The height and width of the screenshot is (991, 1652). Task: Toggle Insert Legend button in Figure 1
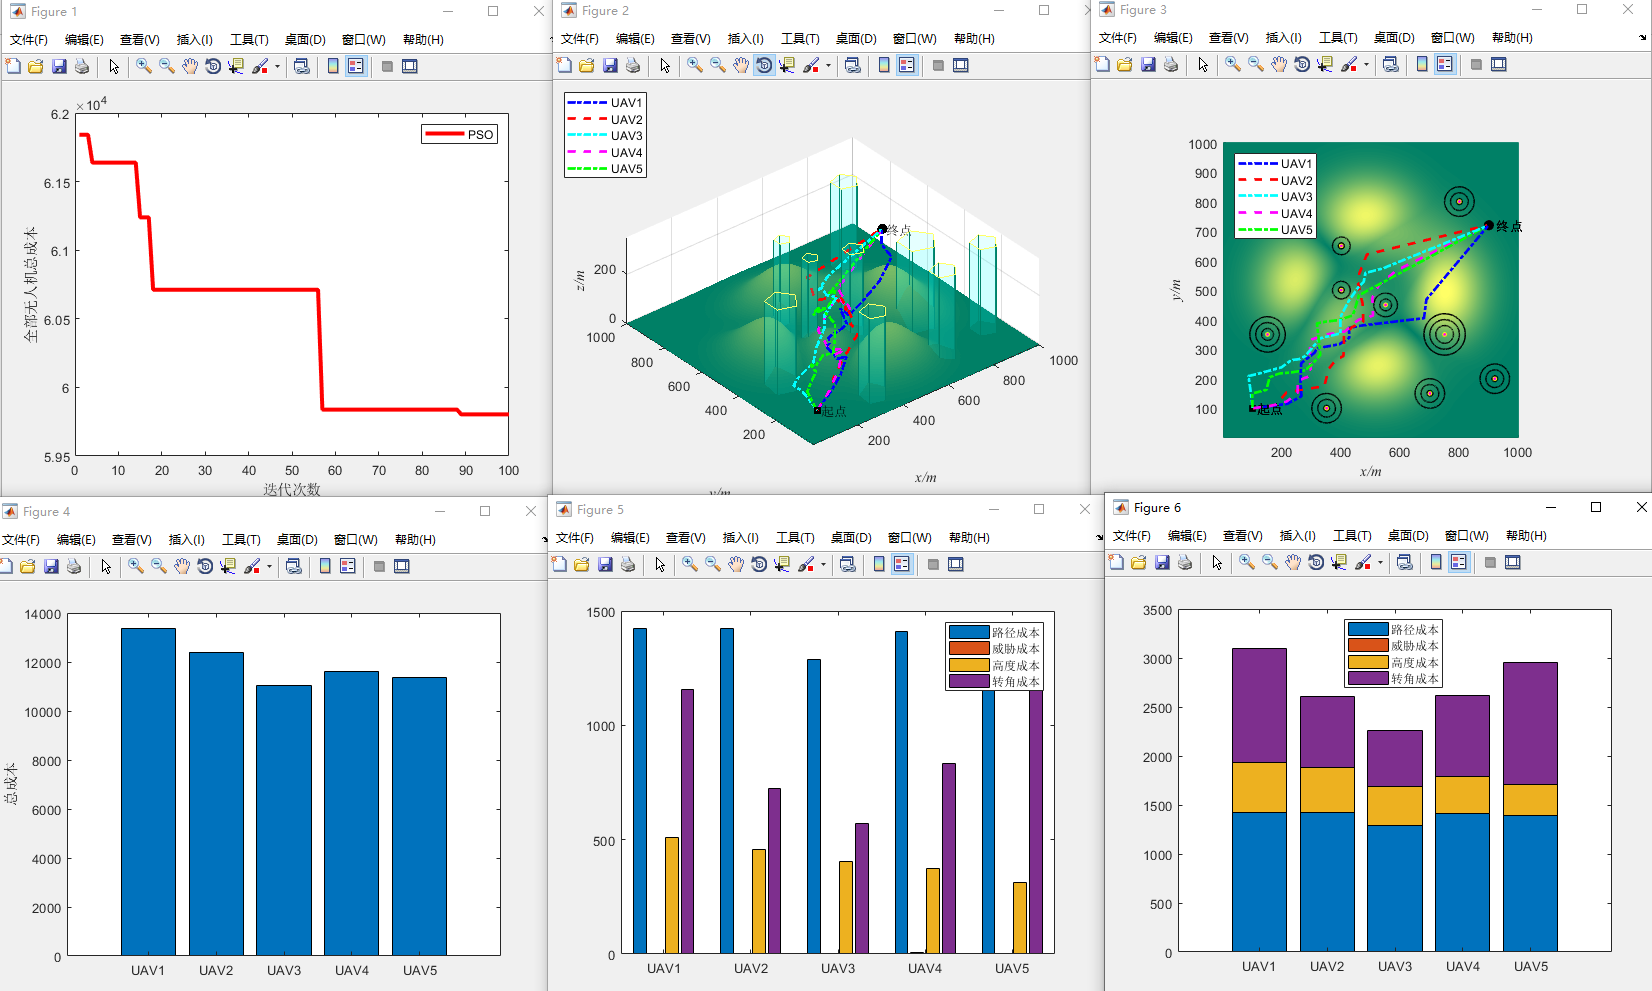click(356, 66)
